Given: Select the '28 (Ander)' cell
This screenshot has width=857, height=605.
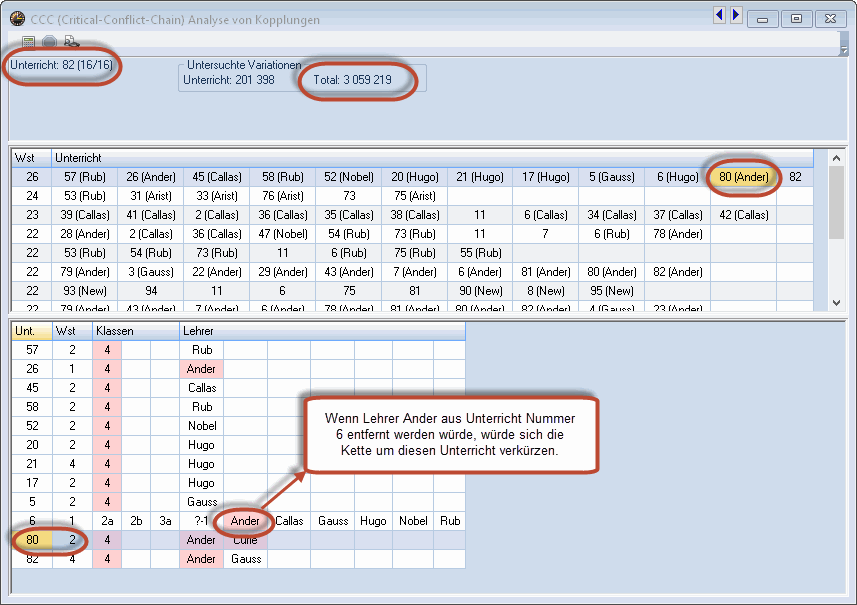Looking at the screenshot, I should 85,234.
